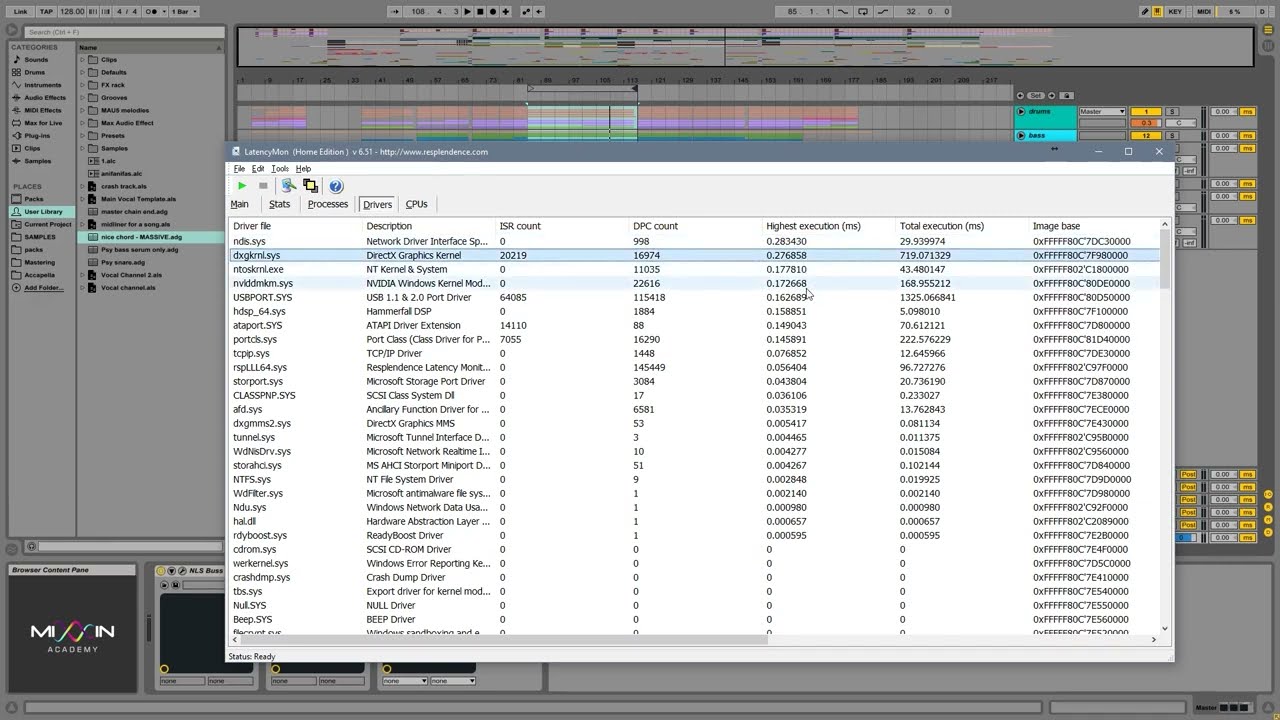Toggle the bass track activator numbered 12

point(1146,136)
